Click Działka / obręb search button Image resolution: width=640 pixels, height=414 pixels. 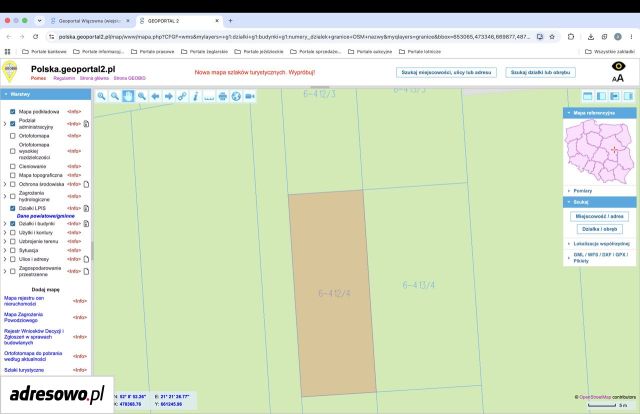599,229
